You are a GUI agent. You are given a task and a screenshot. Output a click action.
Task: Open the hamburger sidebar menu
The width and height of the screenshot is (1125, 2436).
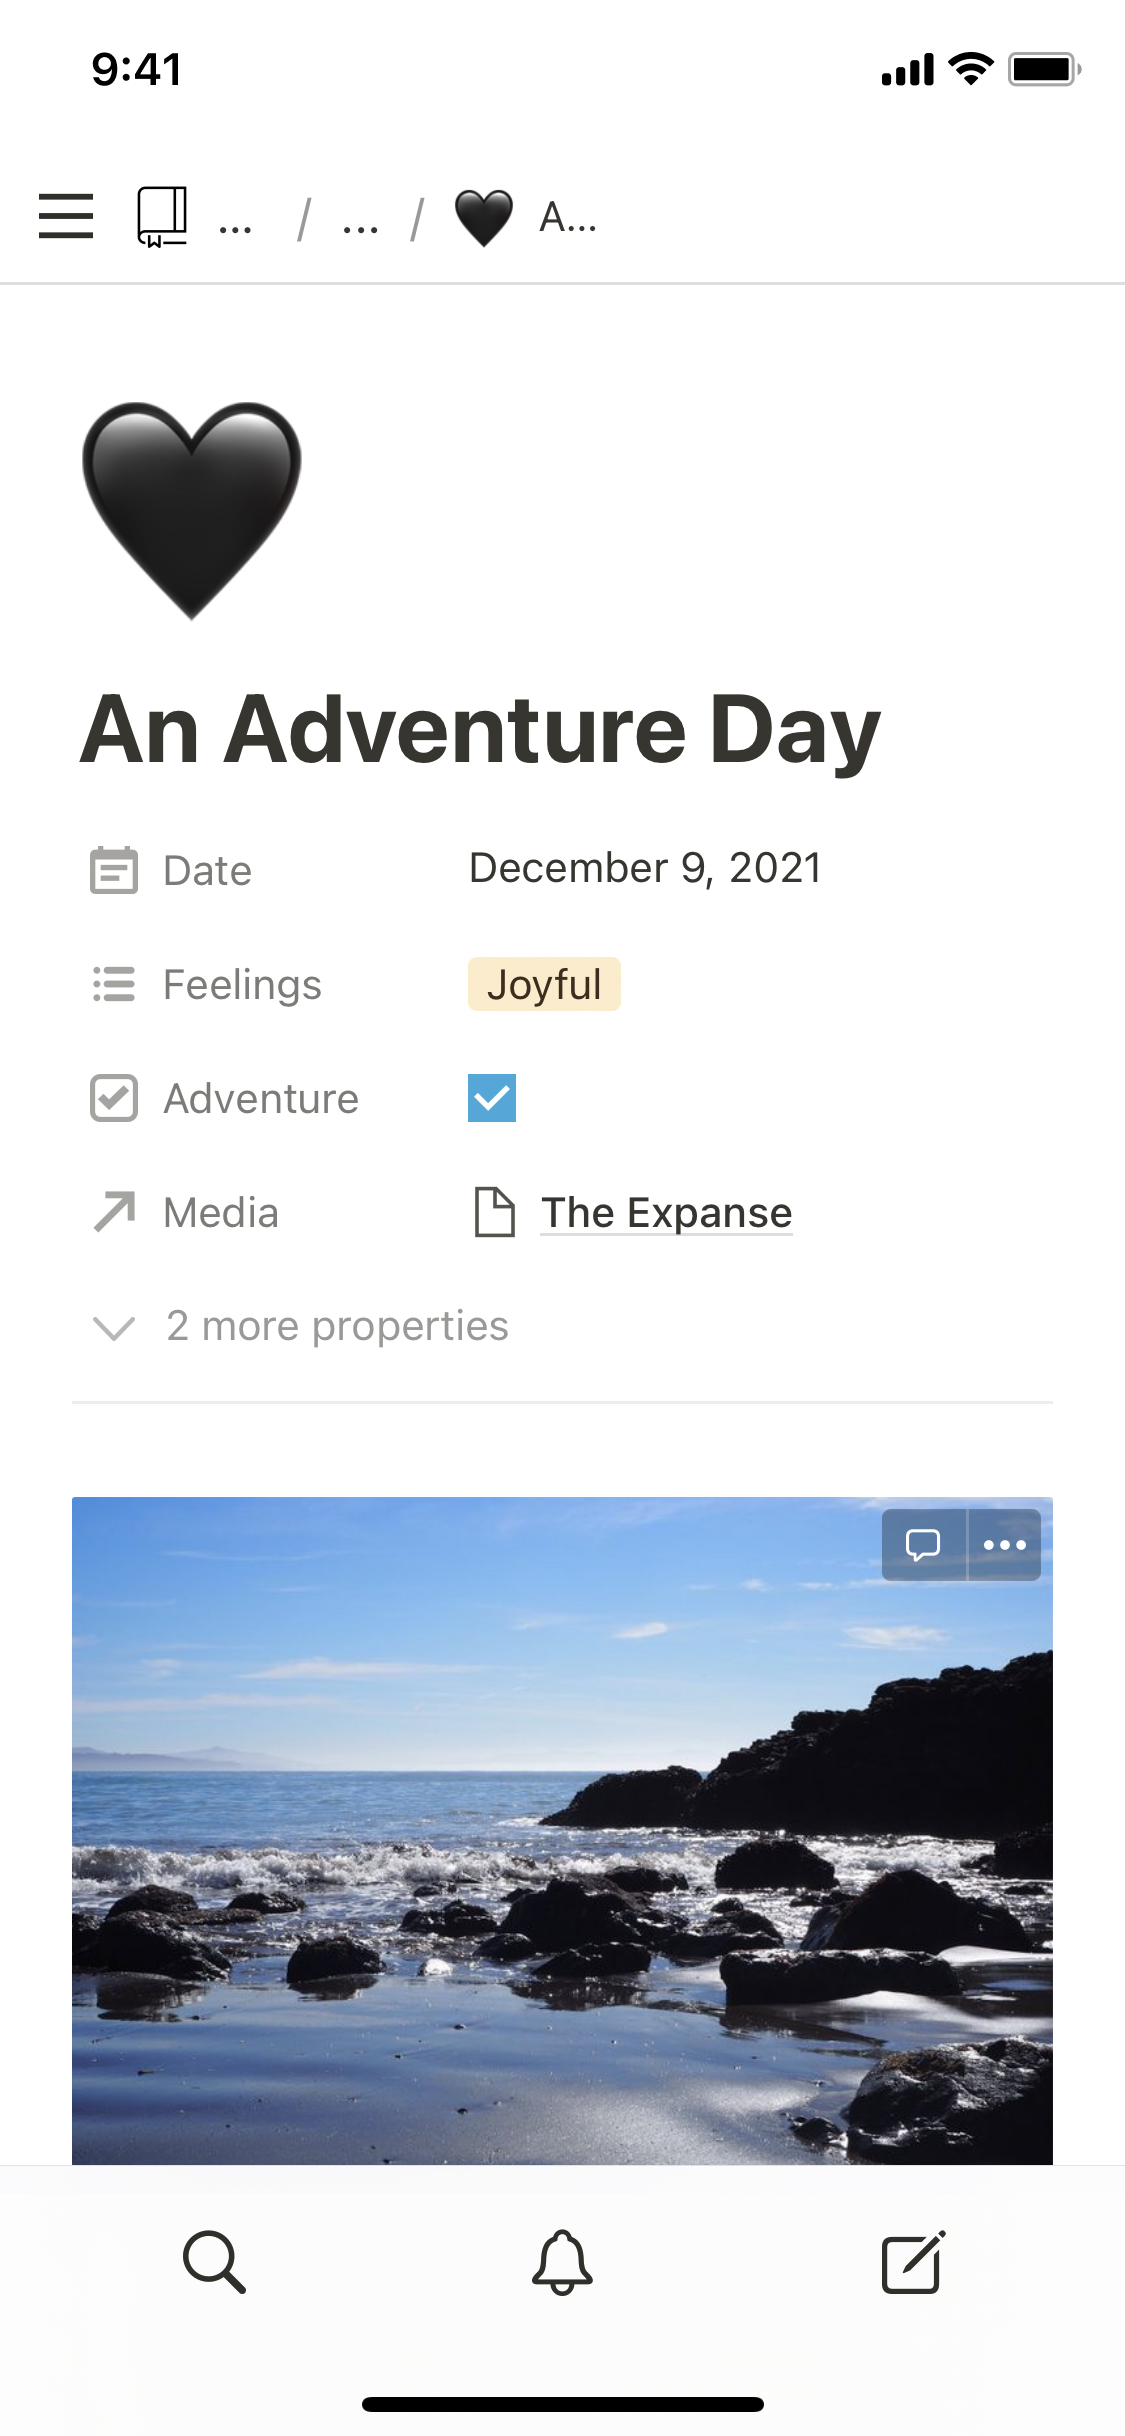click(x=66, y=216)
